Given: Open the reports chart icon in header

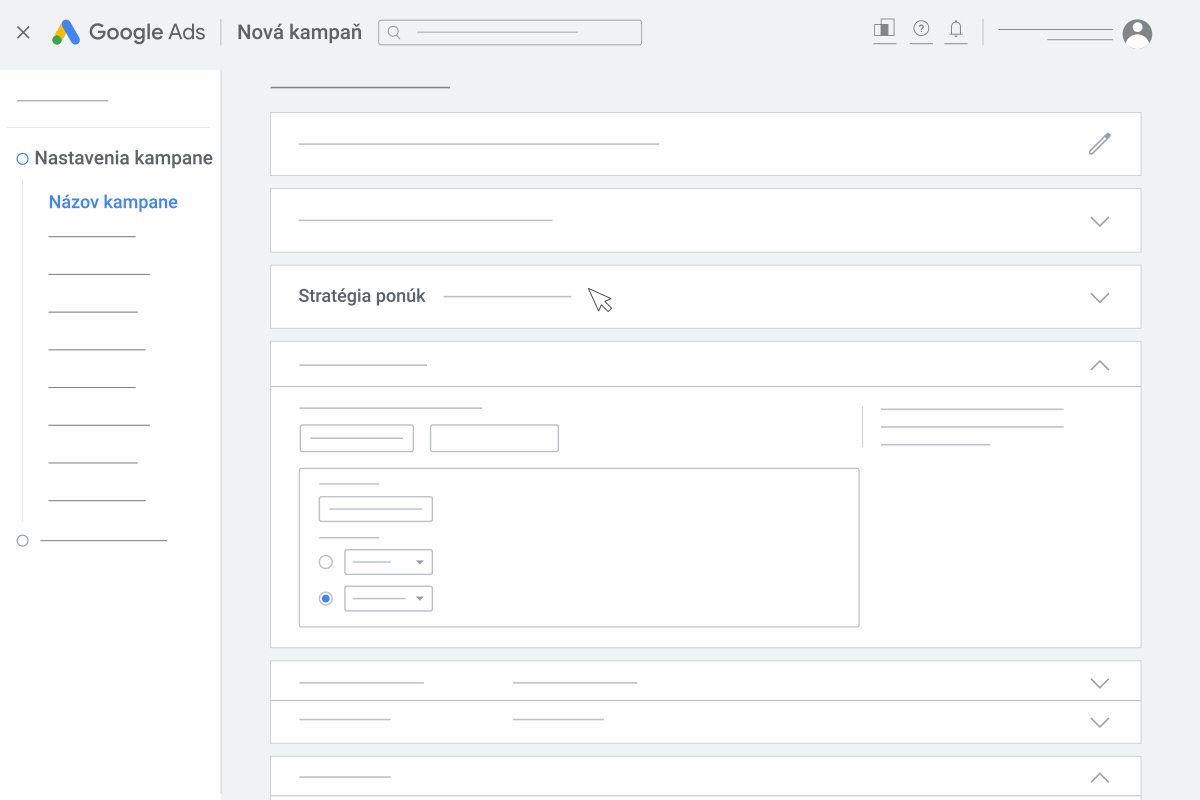Looking at the screenshot, I should click(884, 30).
